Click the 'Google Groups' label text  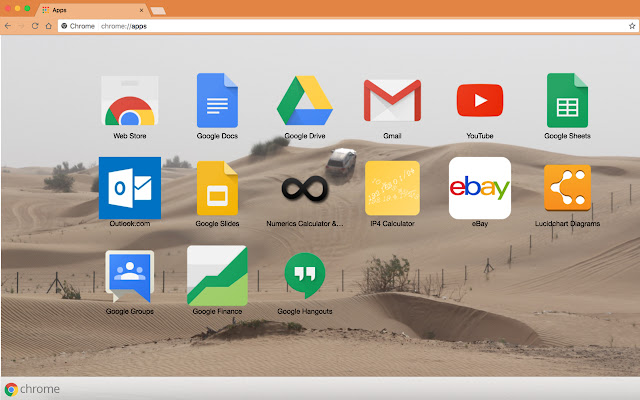pos(130,311)
